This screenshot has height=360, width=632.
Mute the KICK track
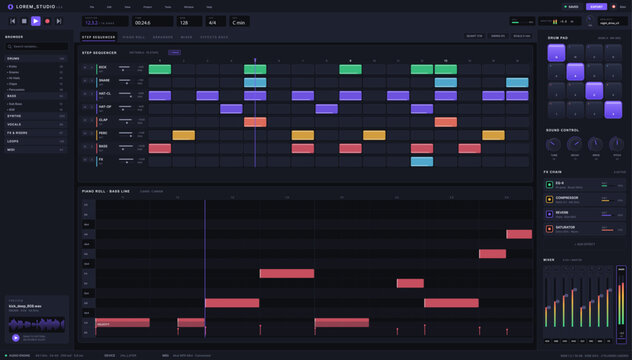tap(85, 68)
